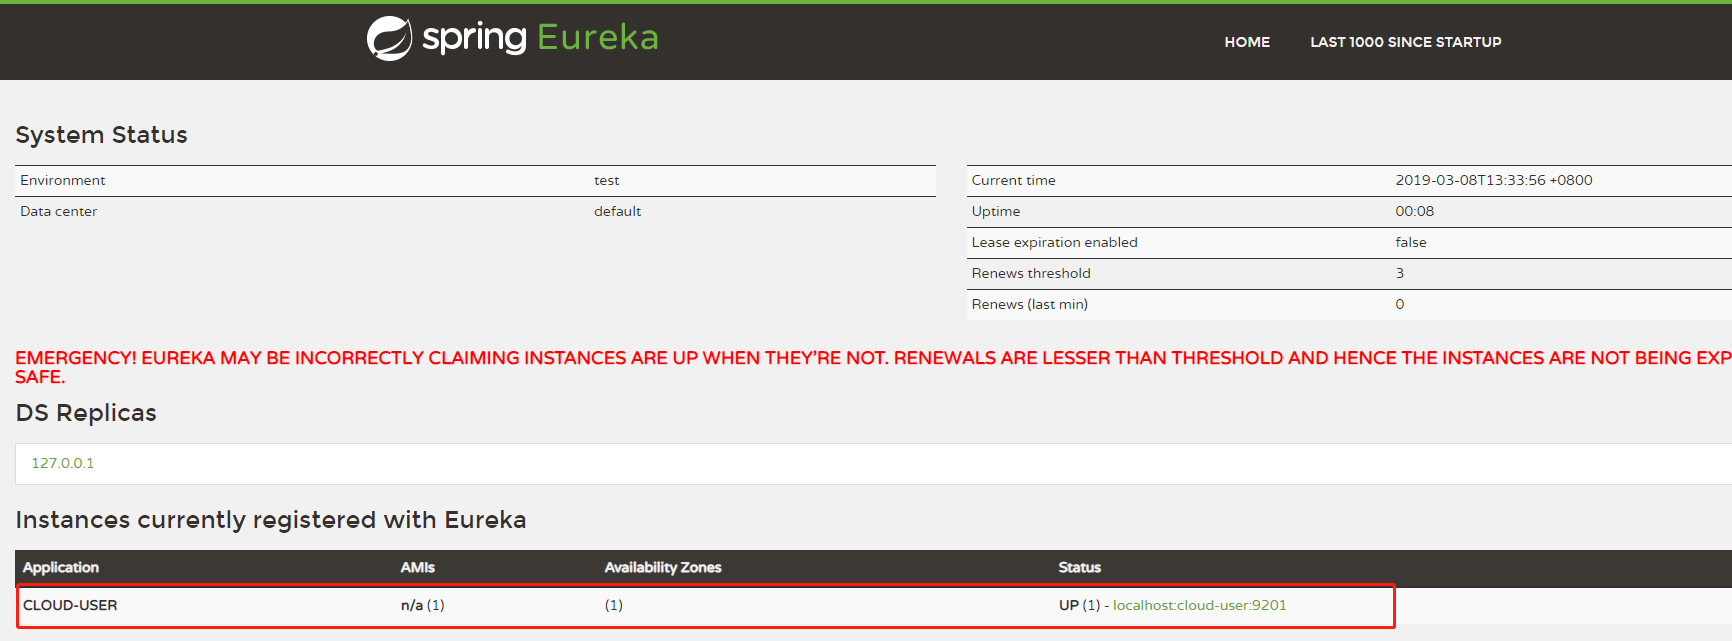Open the HOME nav link
The width and height of the screenshot is (1732, 641).
pos(1247,42)
